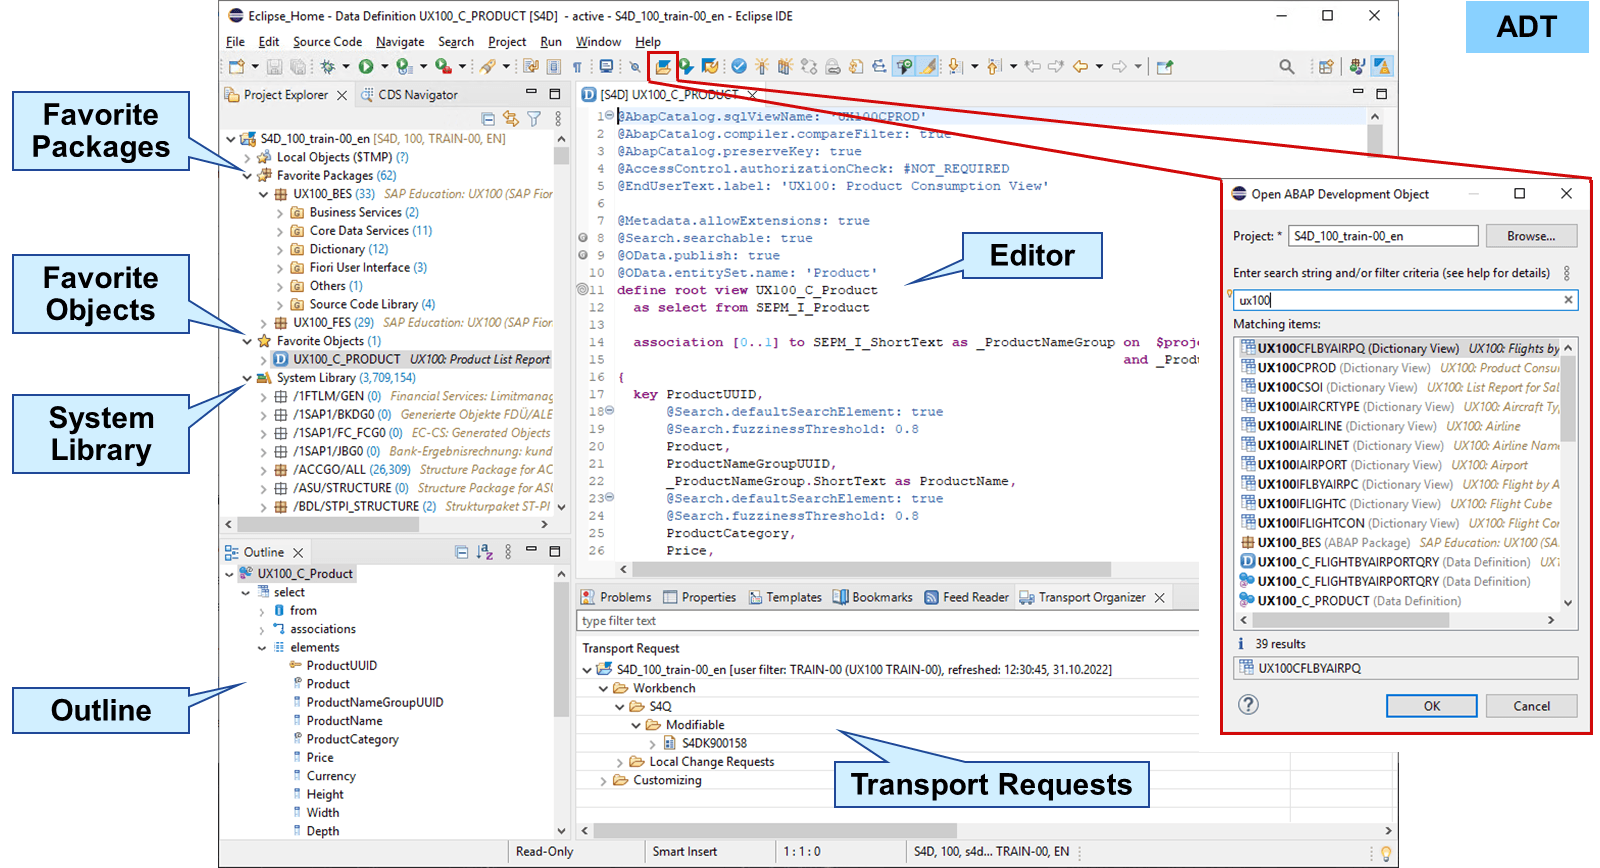Viewport: 1600px width, 868px height.
Task: Toggle the Sort button in Outline view
Action: tap(485, 552)
